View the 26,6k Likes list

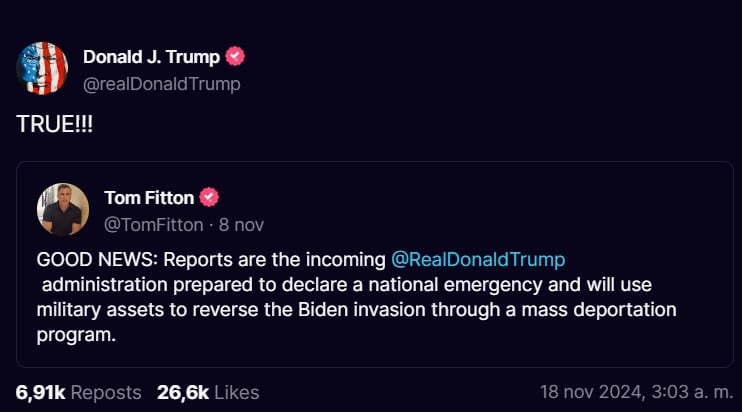click(208, 392)
